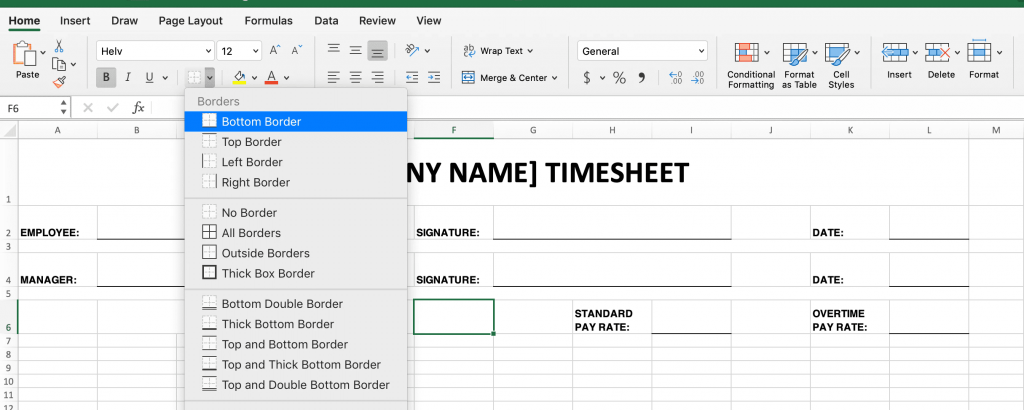Choose Outside Borders option
The height and width of the screenshot is (410, 1024).
(296, 253)
